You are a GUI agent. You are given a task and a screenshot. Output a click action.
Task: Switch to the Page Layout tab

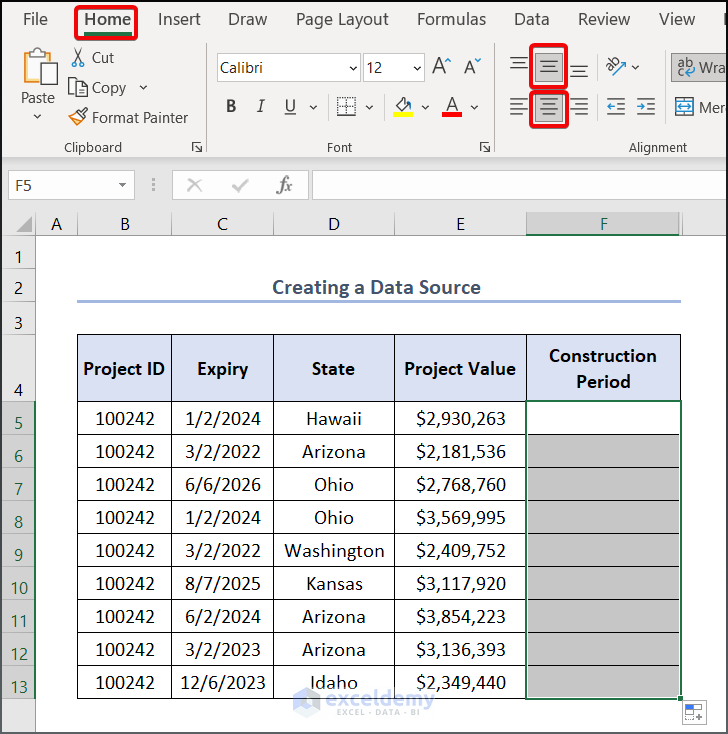point(342,19)
